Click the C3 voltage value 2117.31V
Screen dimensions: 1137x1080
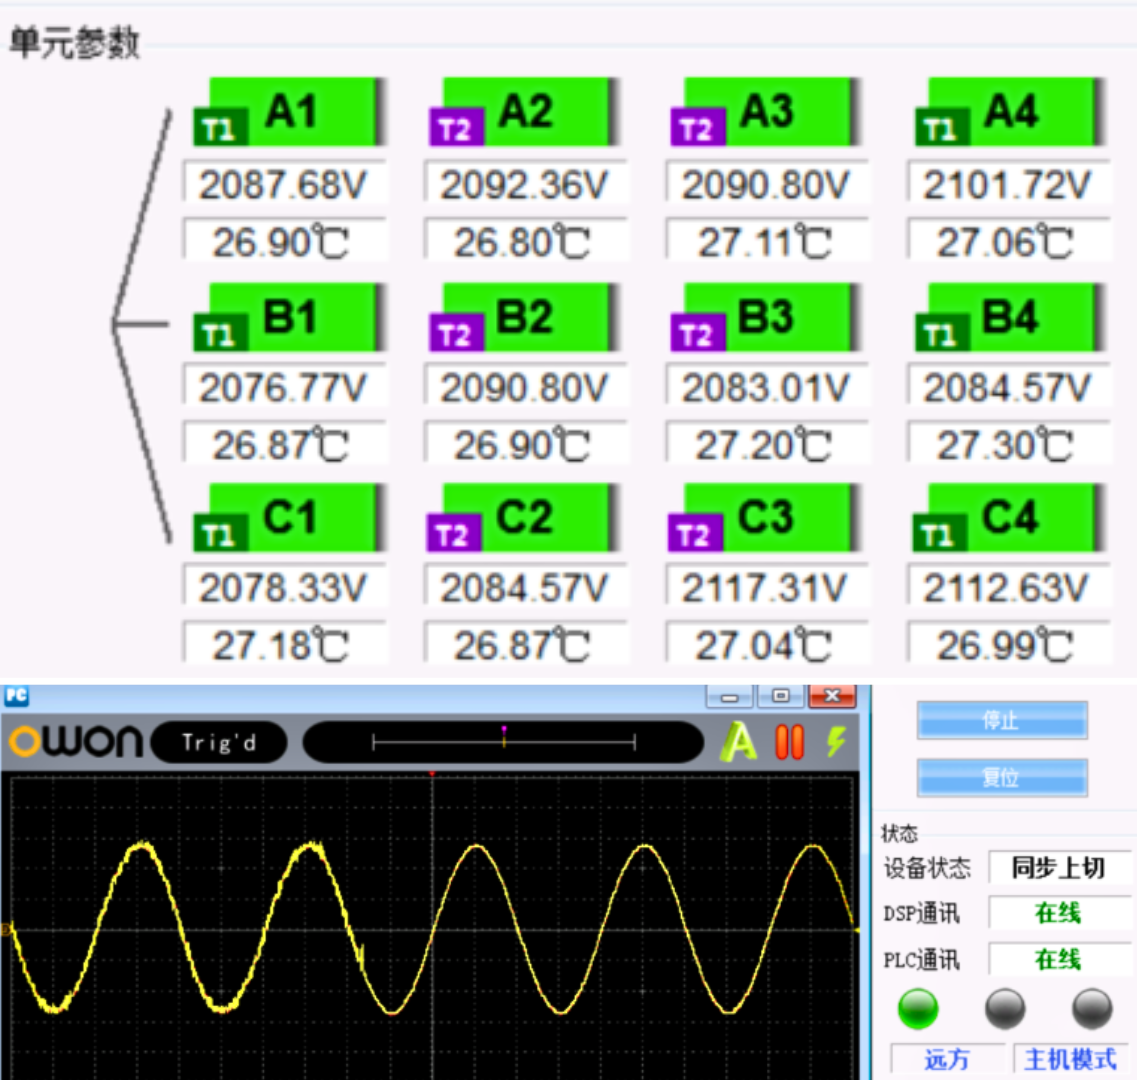766,587
